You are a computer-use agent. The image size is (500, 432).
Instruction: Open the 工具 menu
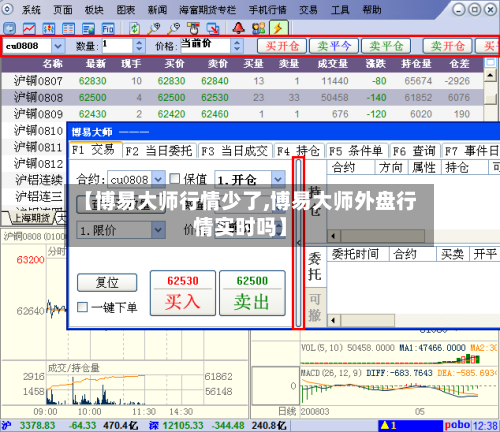pyautogui.click(x=340, y=10)
